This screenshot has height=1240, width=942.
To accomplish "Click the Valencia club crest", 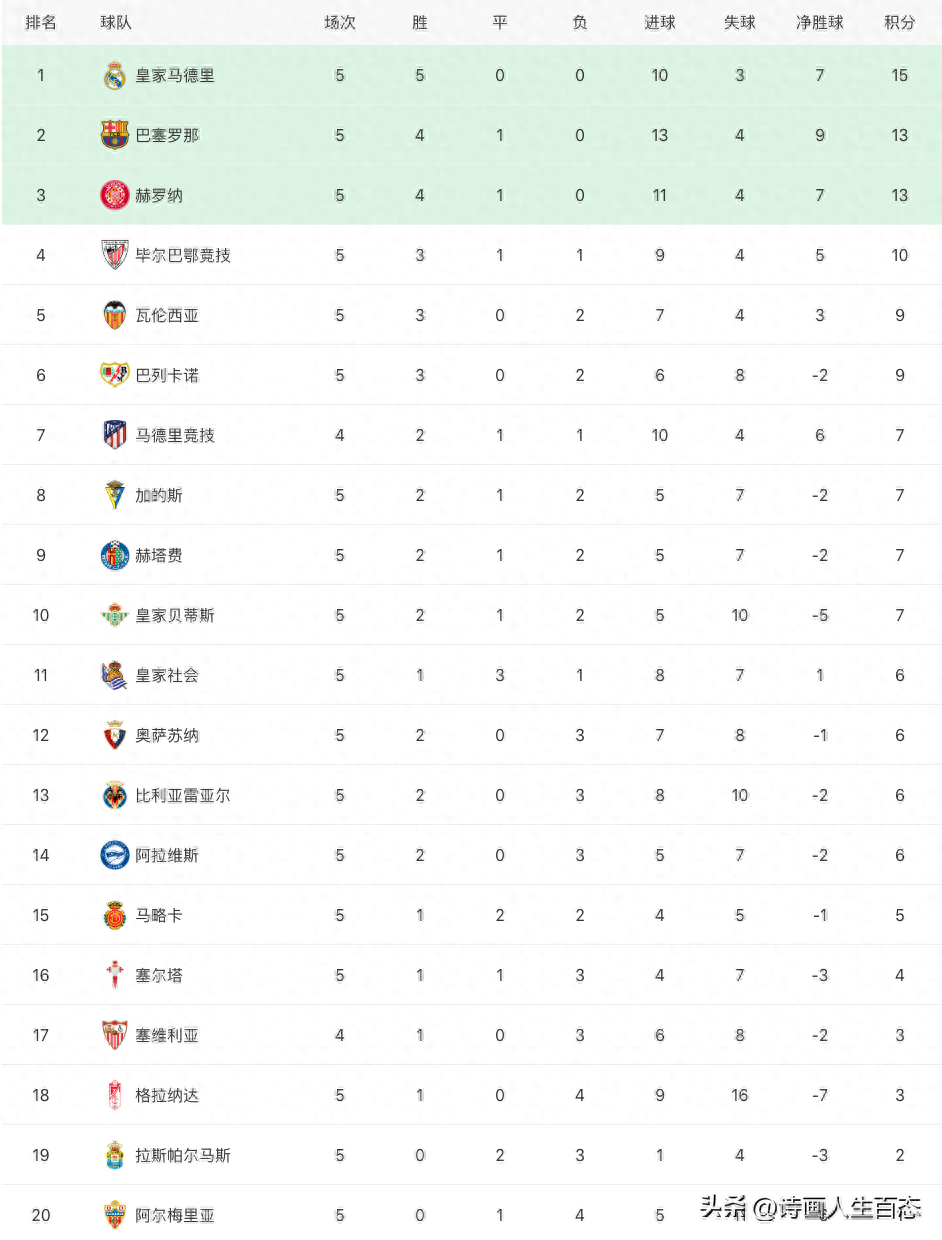I will coord(115,315).
